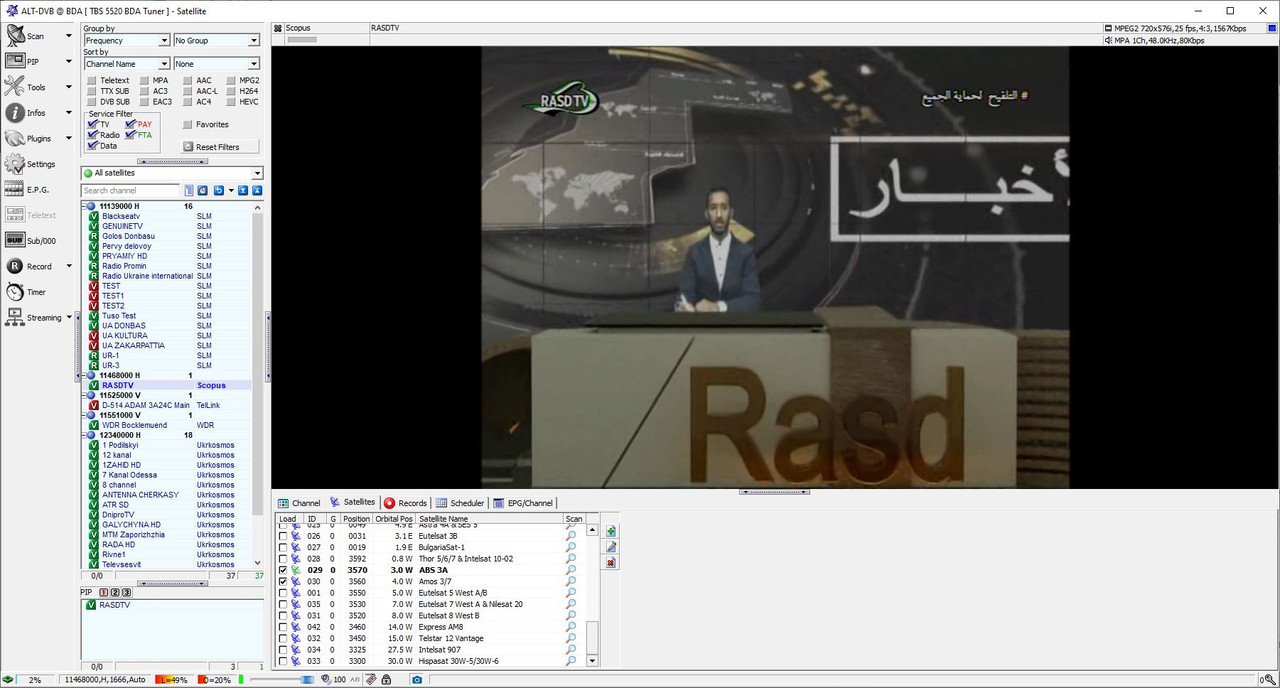Image resolution: width=1280 pixels, height=688 pixels.
Task: Click the snapshot camera icon in status bar
Action: [x=417, y=680]
